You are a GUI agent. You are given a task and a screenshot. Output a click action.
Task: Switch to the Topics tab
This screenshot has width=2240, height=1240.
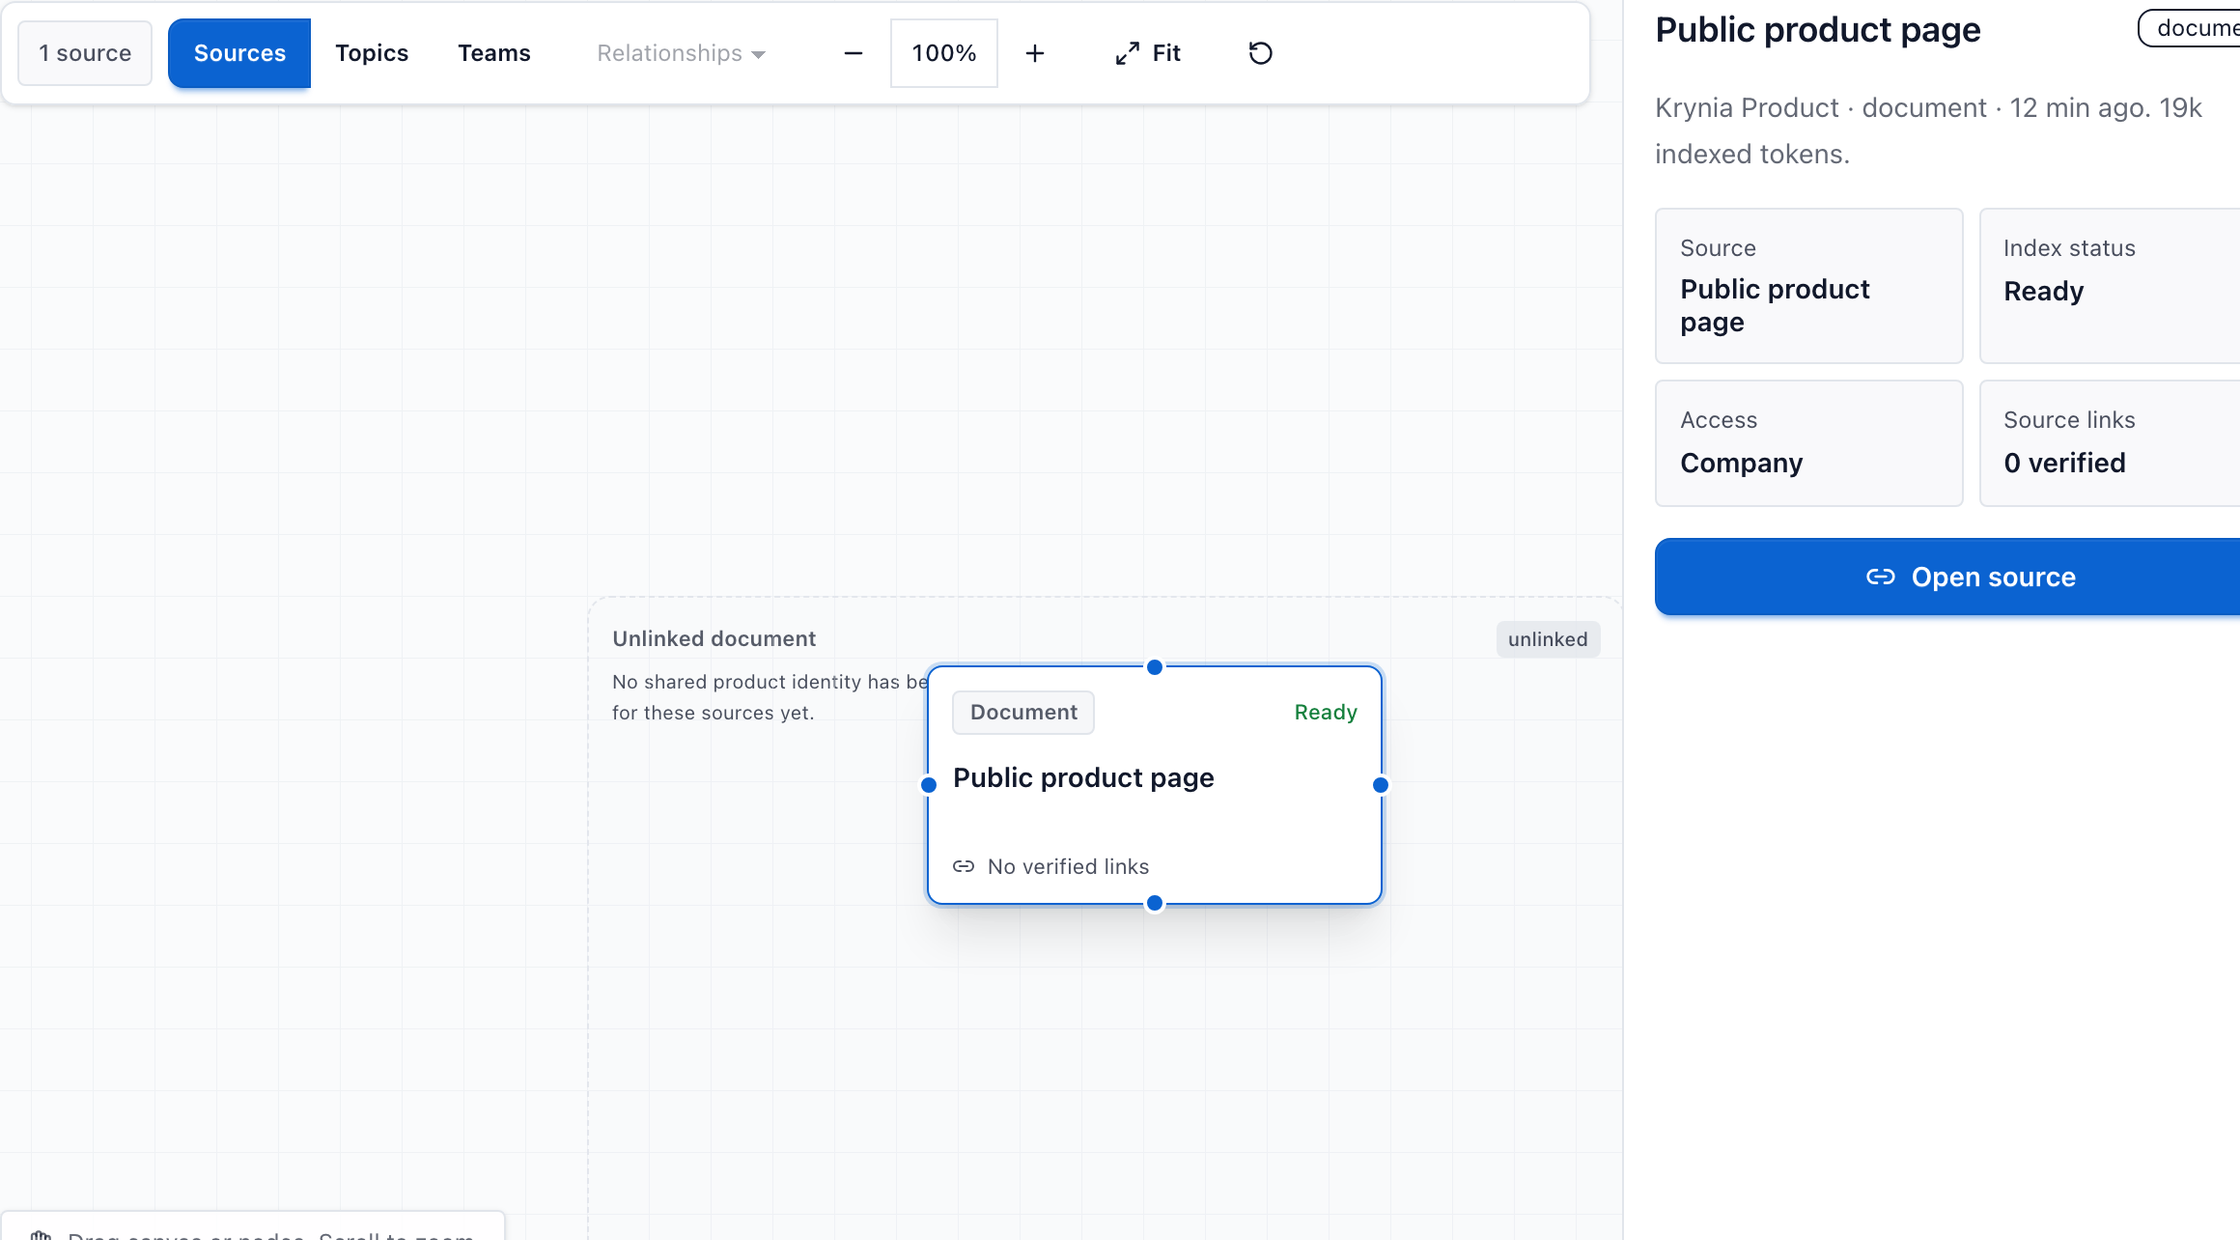[x=372, y=53]
